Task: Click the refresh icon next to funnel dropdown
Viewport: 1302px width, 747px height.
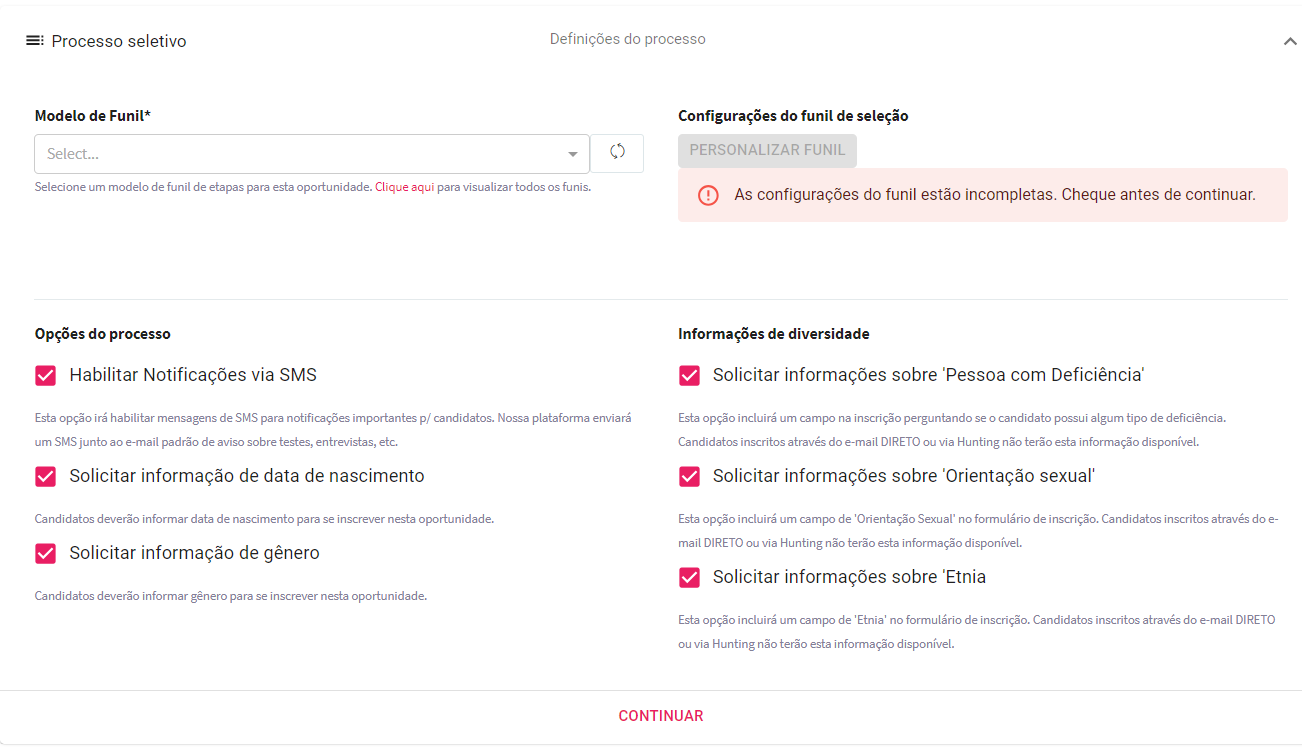Action: click(617, 152)
